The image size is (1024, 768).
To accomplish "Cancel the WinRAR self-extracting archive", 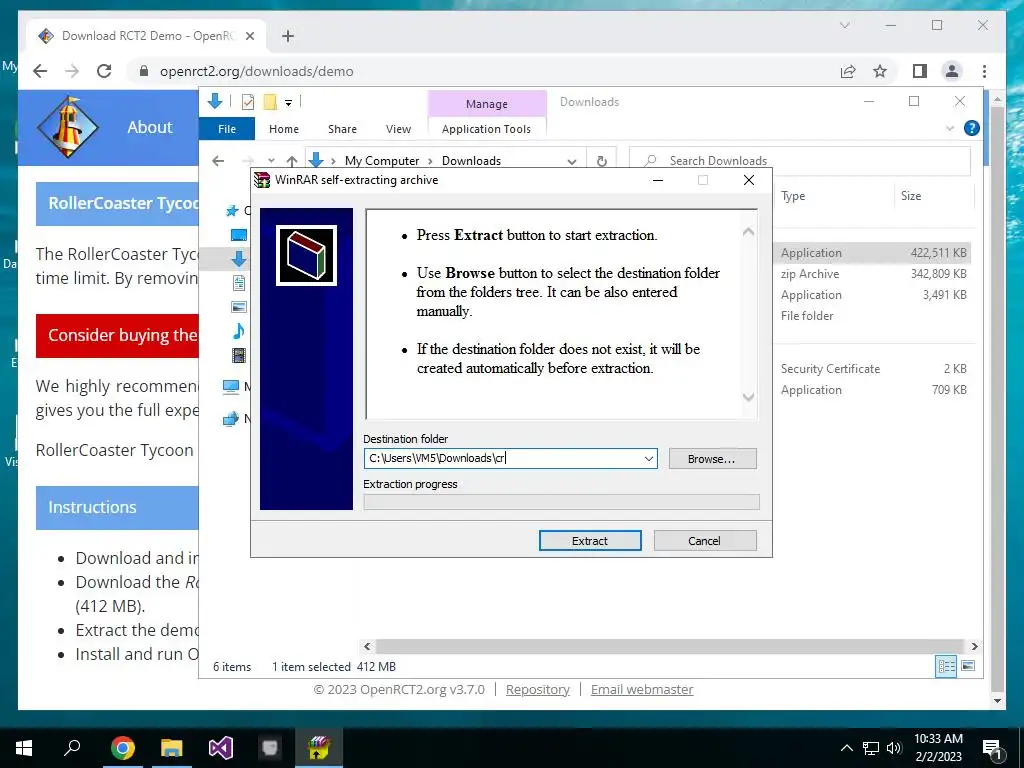I will (705, 541).
